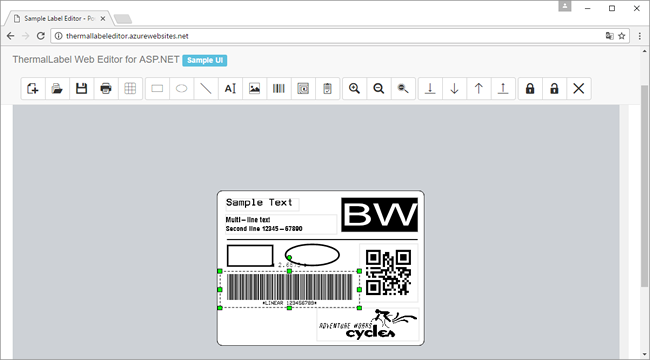The image size is (650, 360).
Task: Select the QR code item
Action: click(388, 272)
